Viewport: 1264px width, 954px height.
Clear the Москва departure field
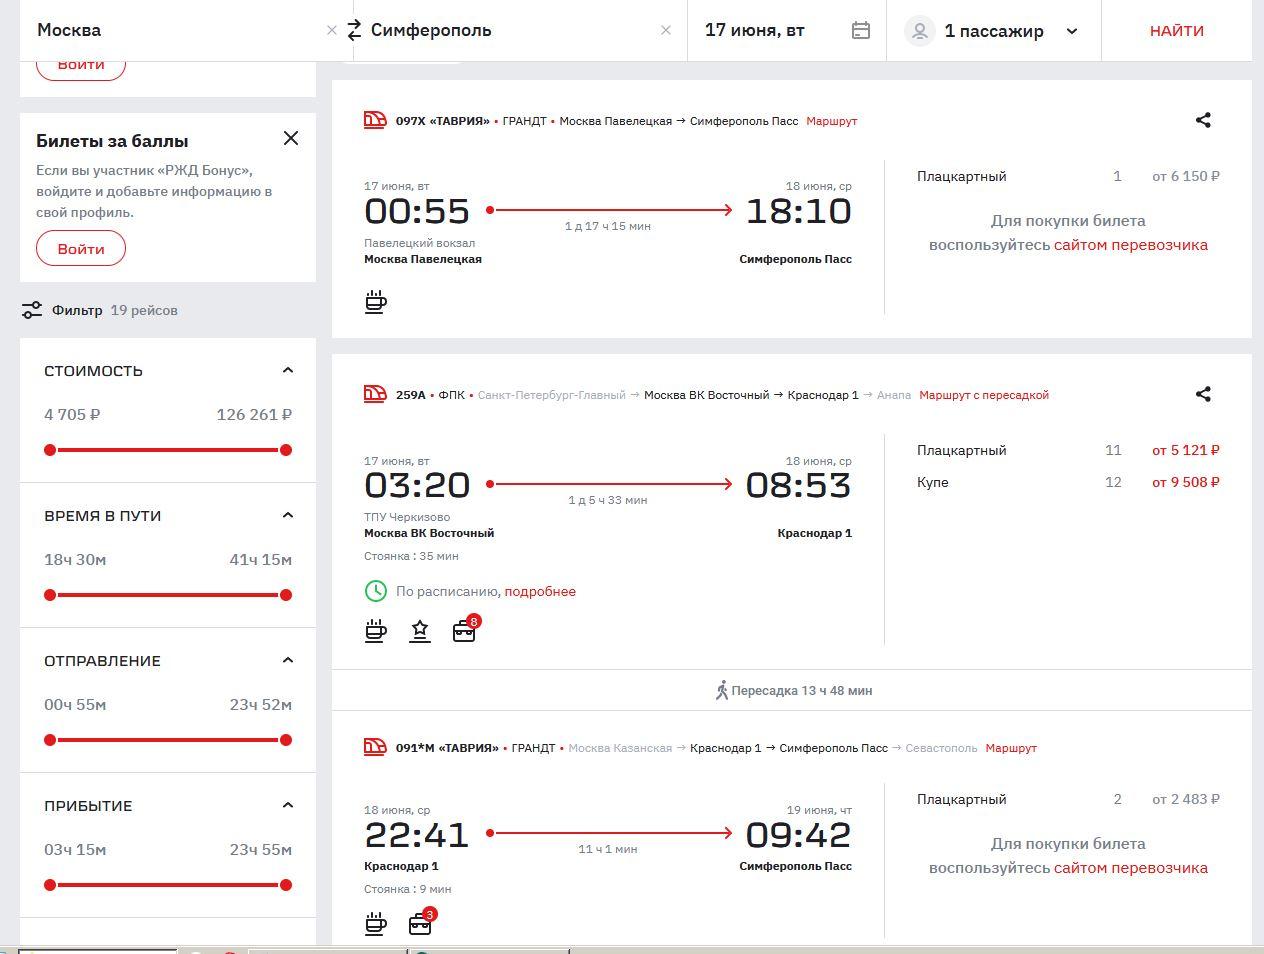pos(332,31)
